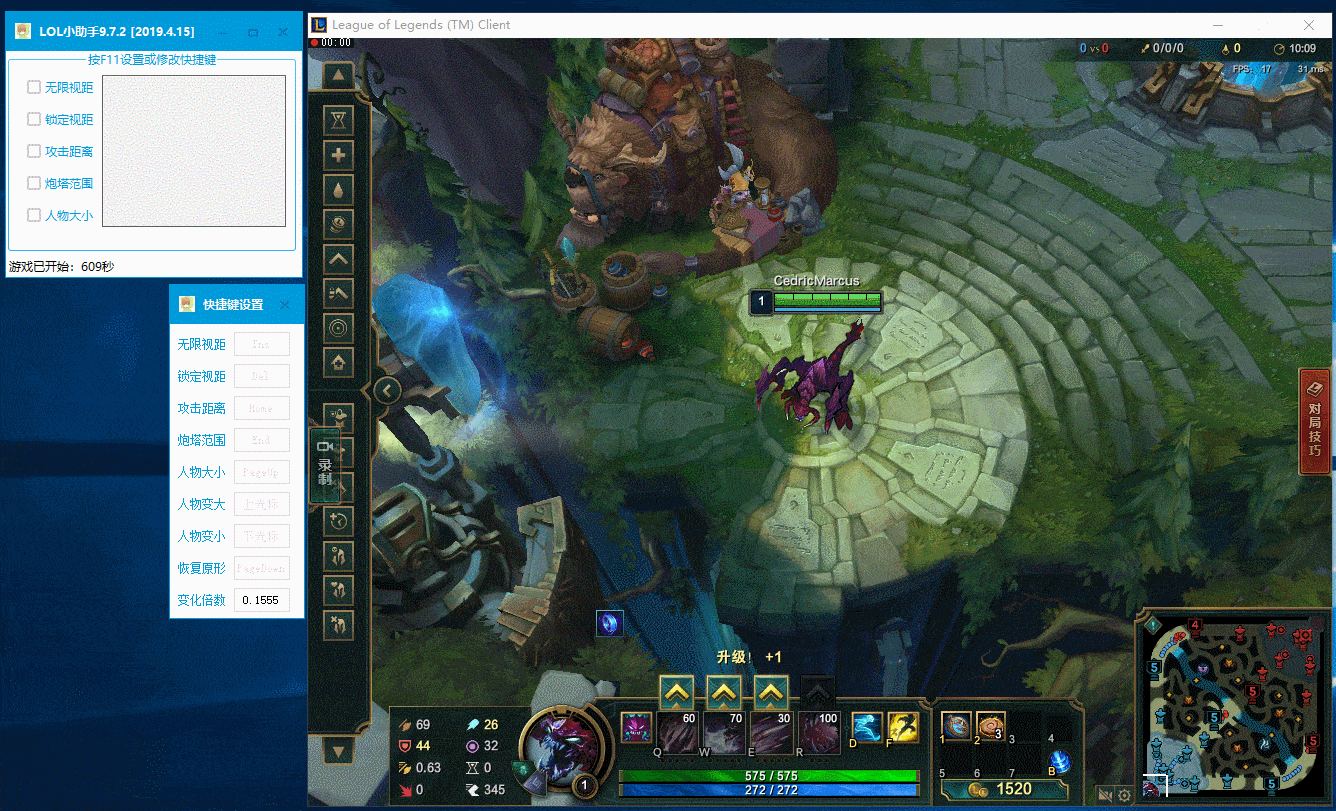Viewport: 1336px width, 811px height.
Task: Click the blue recall B button
Action: (x=1061, y=760)
